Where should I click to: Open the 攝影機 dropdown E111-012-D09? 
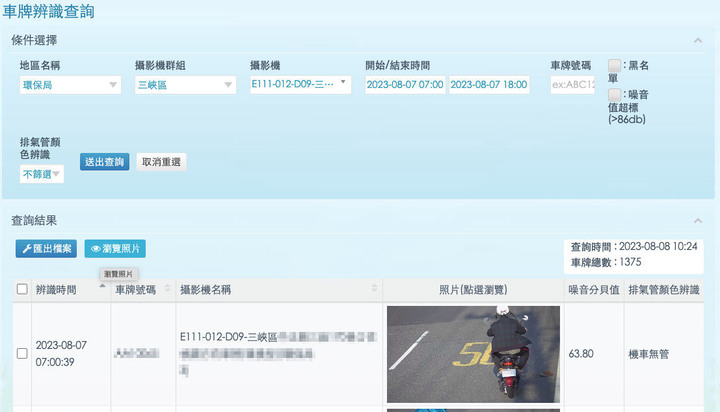[301, 85]
